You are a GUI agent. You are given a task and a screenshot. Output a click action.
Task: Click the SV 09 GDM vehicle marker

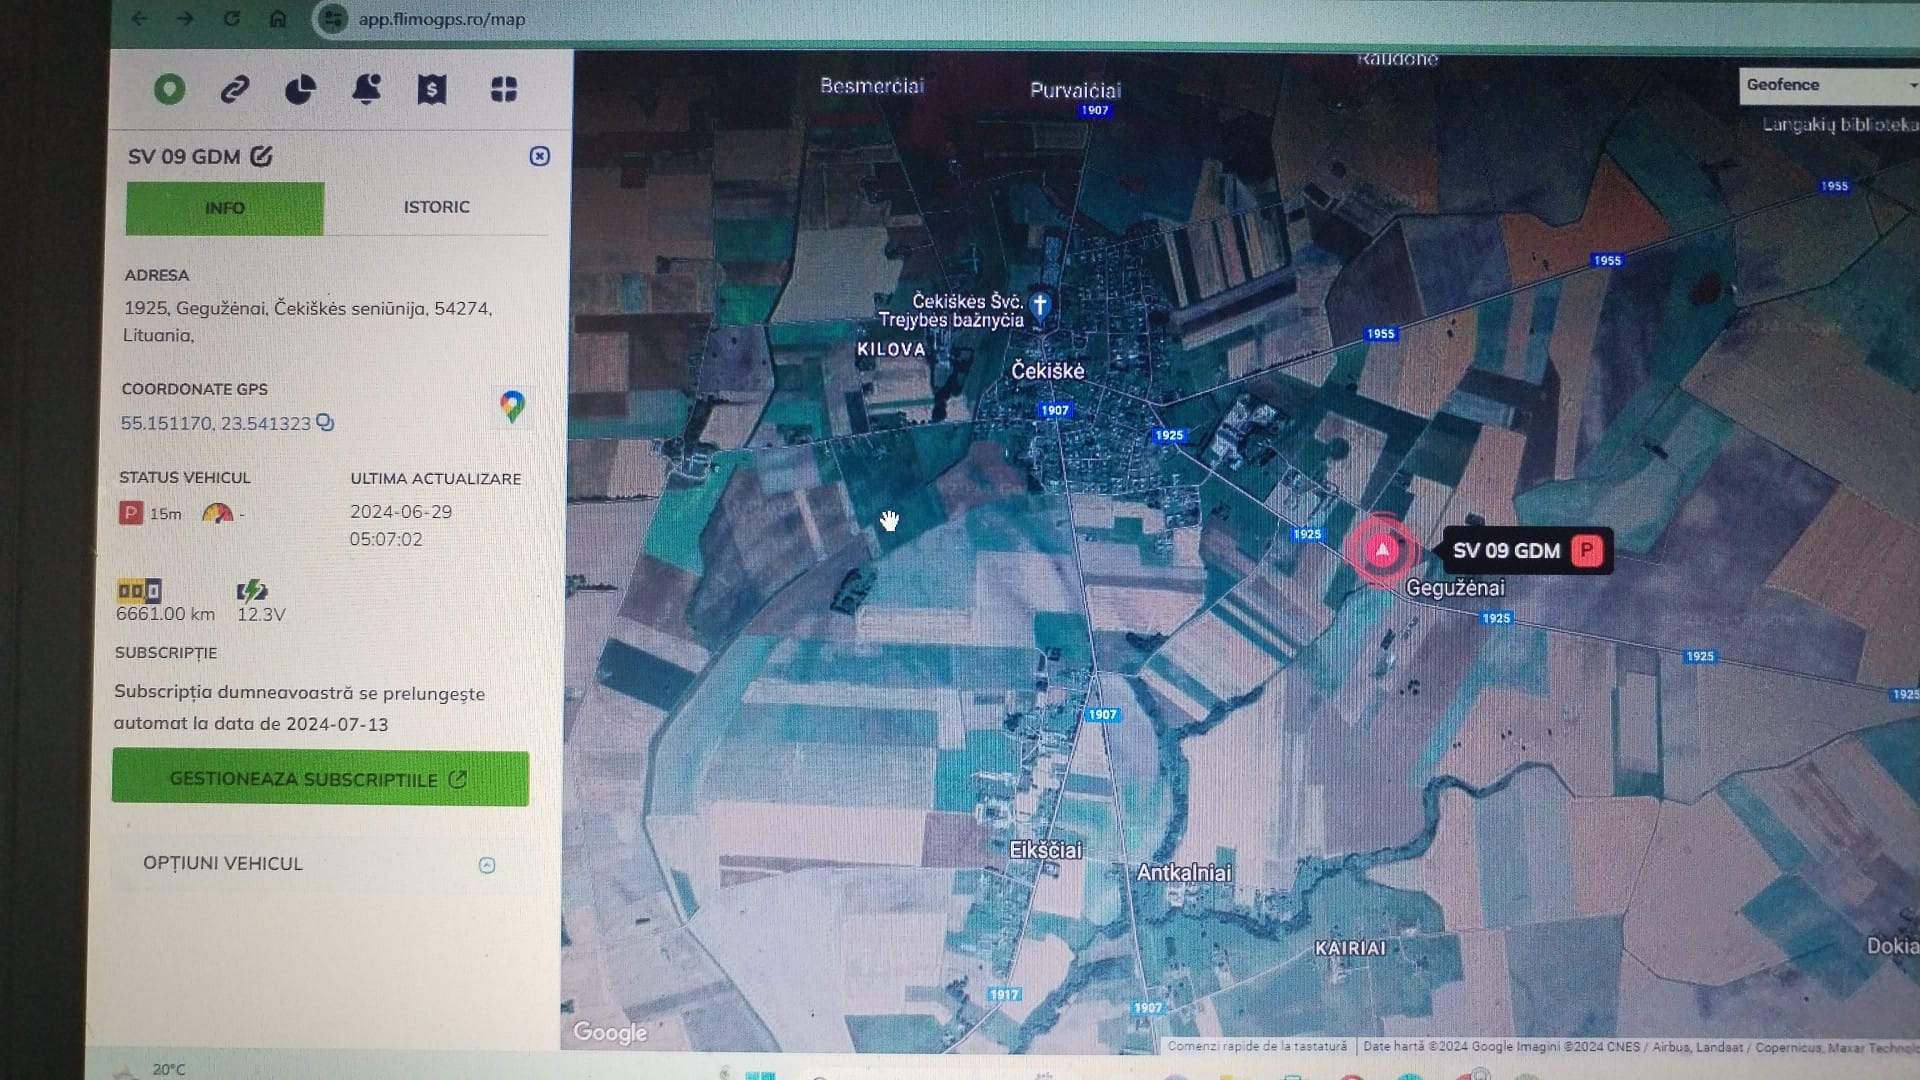1382,550
